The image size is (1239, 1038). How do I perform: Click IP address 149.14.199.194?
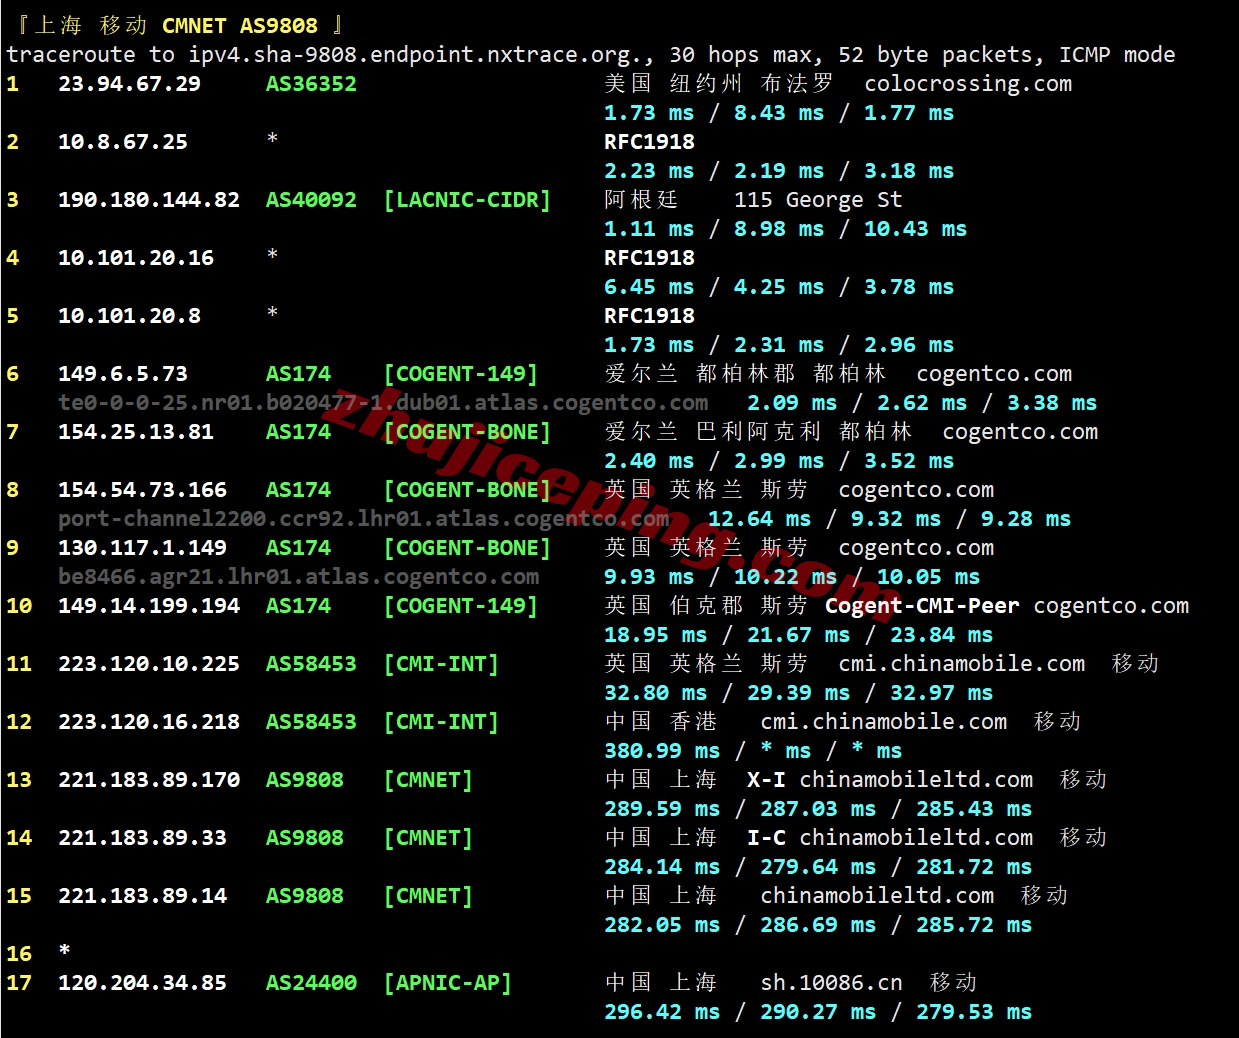tap(149, 606)
